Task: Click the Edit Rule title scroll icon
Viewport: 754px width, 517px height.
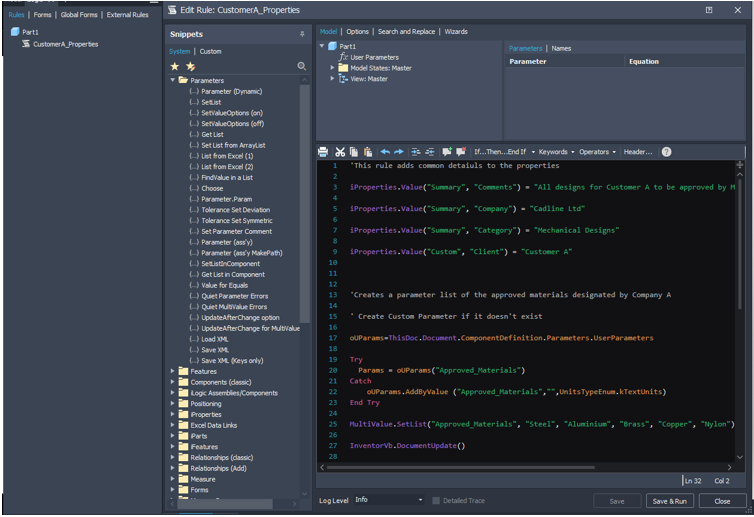Action: click(x=172, y=10)
